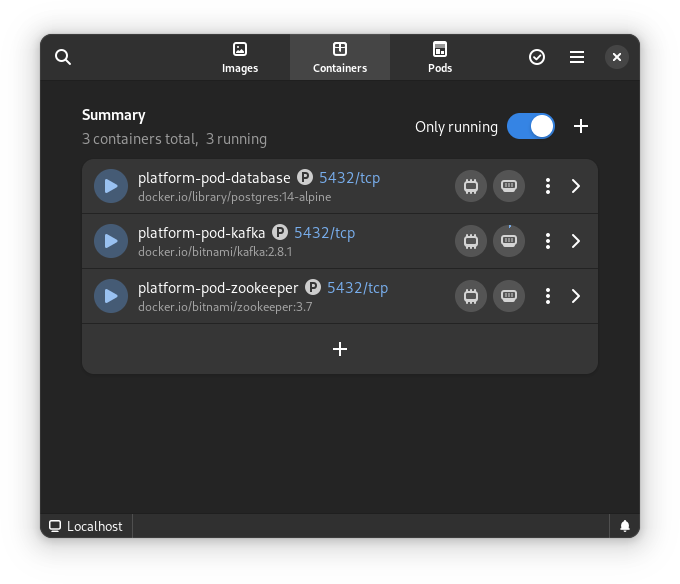
Task: Click the add container row at list bottom
Action: [340, 349]
